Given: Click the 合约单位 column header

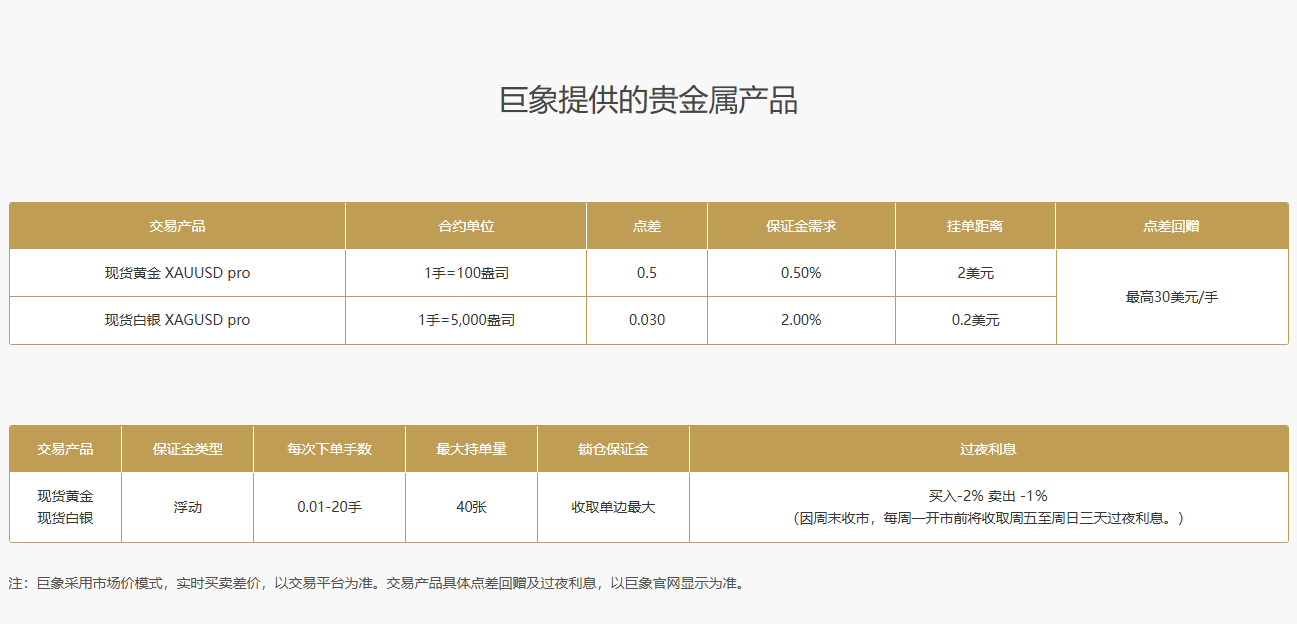Looking at the screenshot, I should pos(466,226).
